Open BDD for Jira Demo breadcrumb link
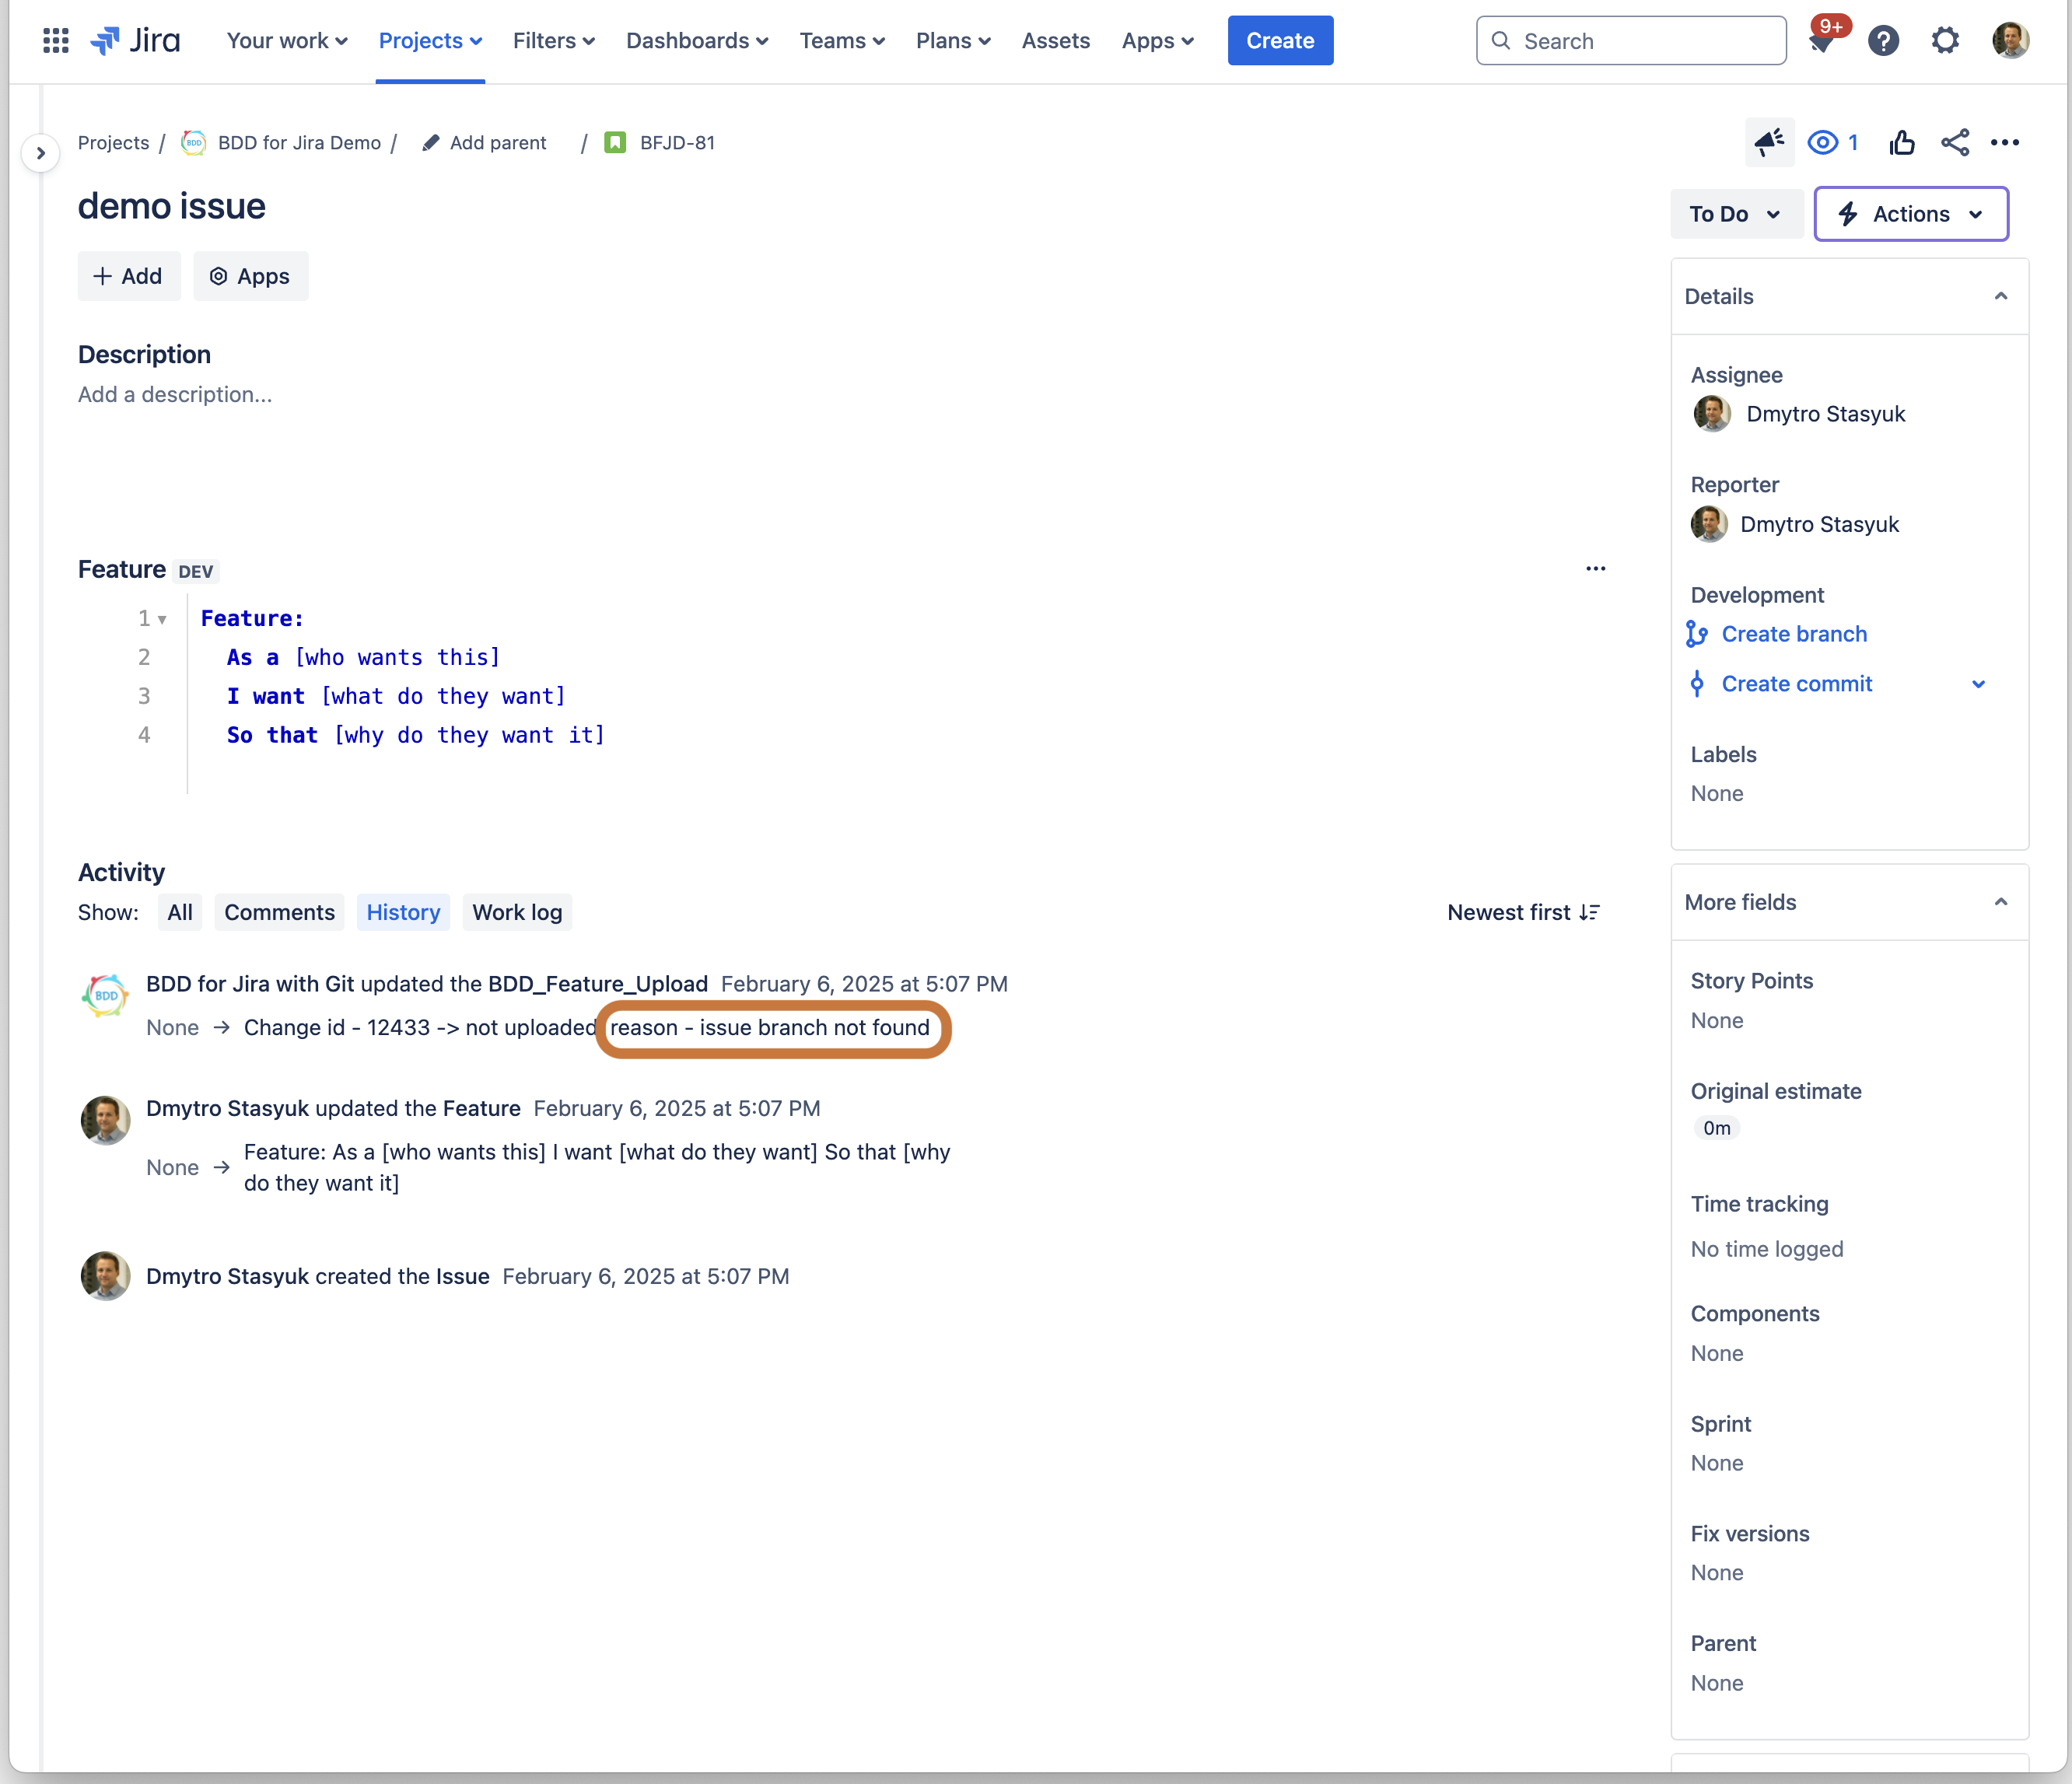 coord(299,143)
